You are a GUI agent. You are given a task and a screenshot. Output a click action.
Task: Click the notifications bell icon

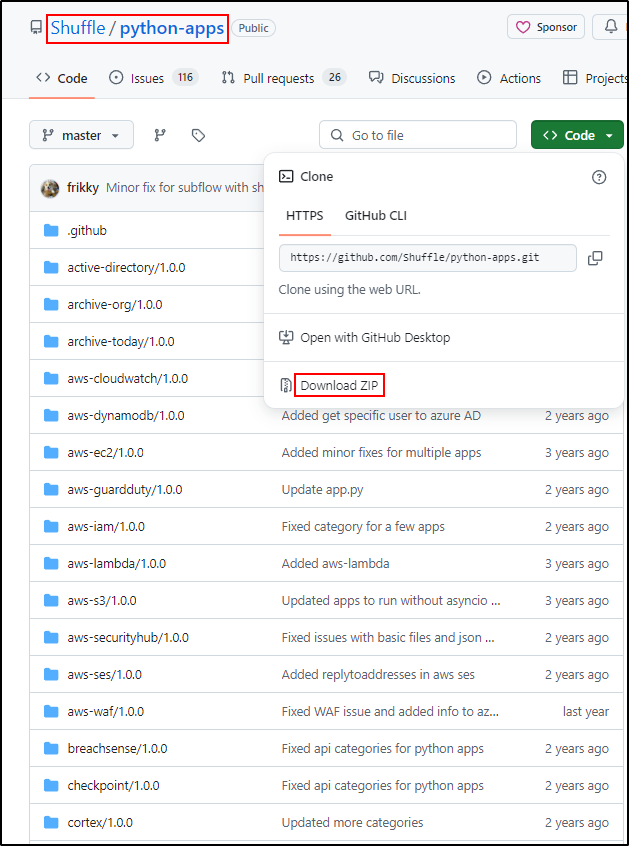coord(610,27)
